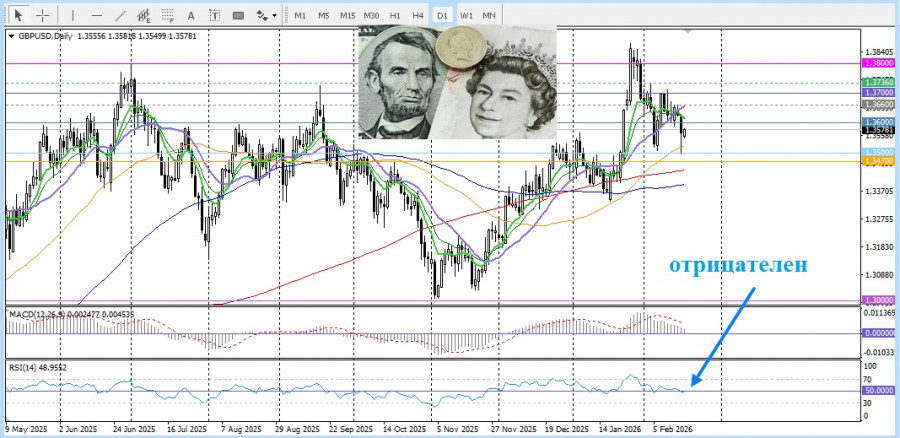Click the magenta 1.38000 price level label
This screenshot has height=438, width=900.
(876, 62)
